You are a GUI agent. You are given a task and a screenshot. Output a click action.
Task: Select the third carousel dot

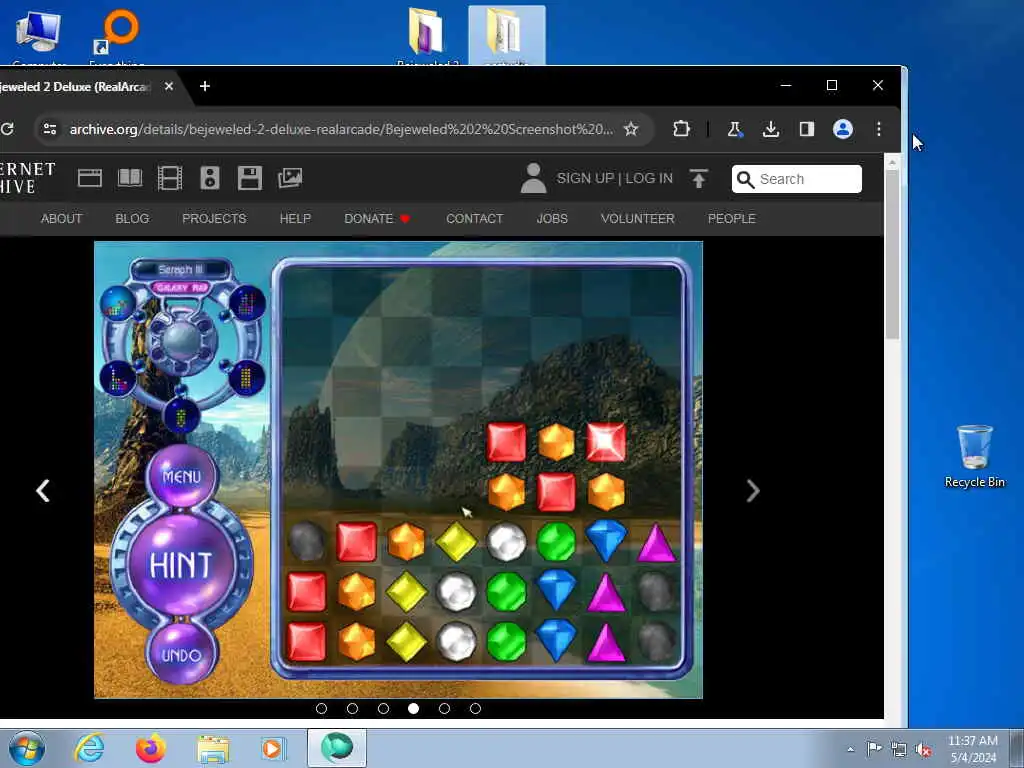point(383,709)
